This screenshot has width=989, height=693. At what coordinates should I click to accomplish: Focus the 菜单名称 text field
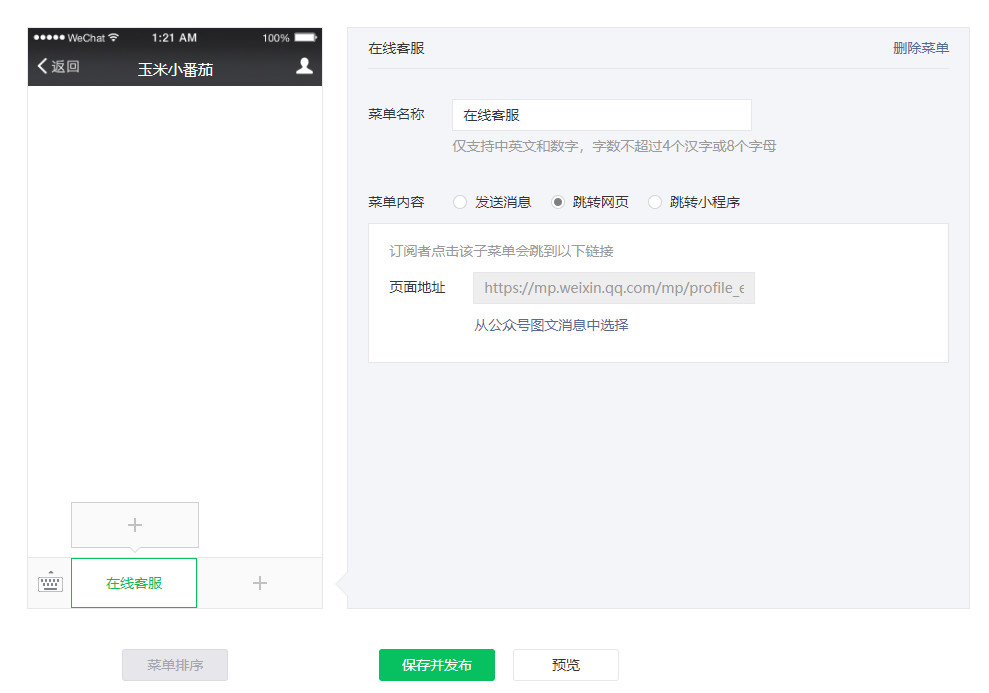pos(601,115)
